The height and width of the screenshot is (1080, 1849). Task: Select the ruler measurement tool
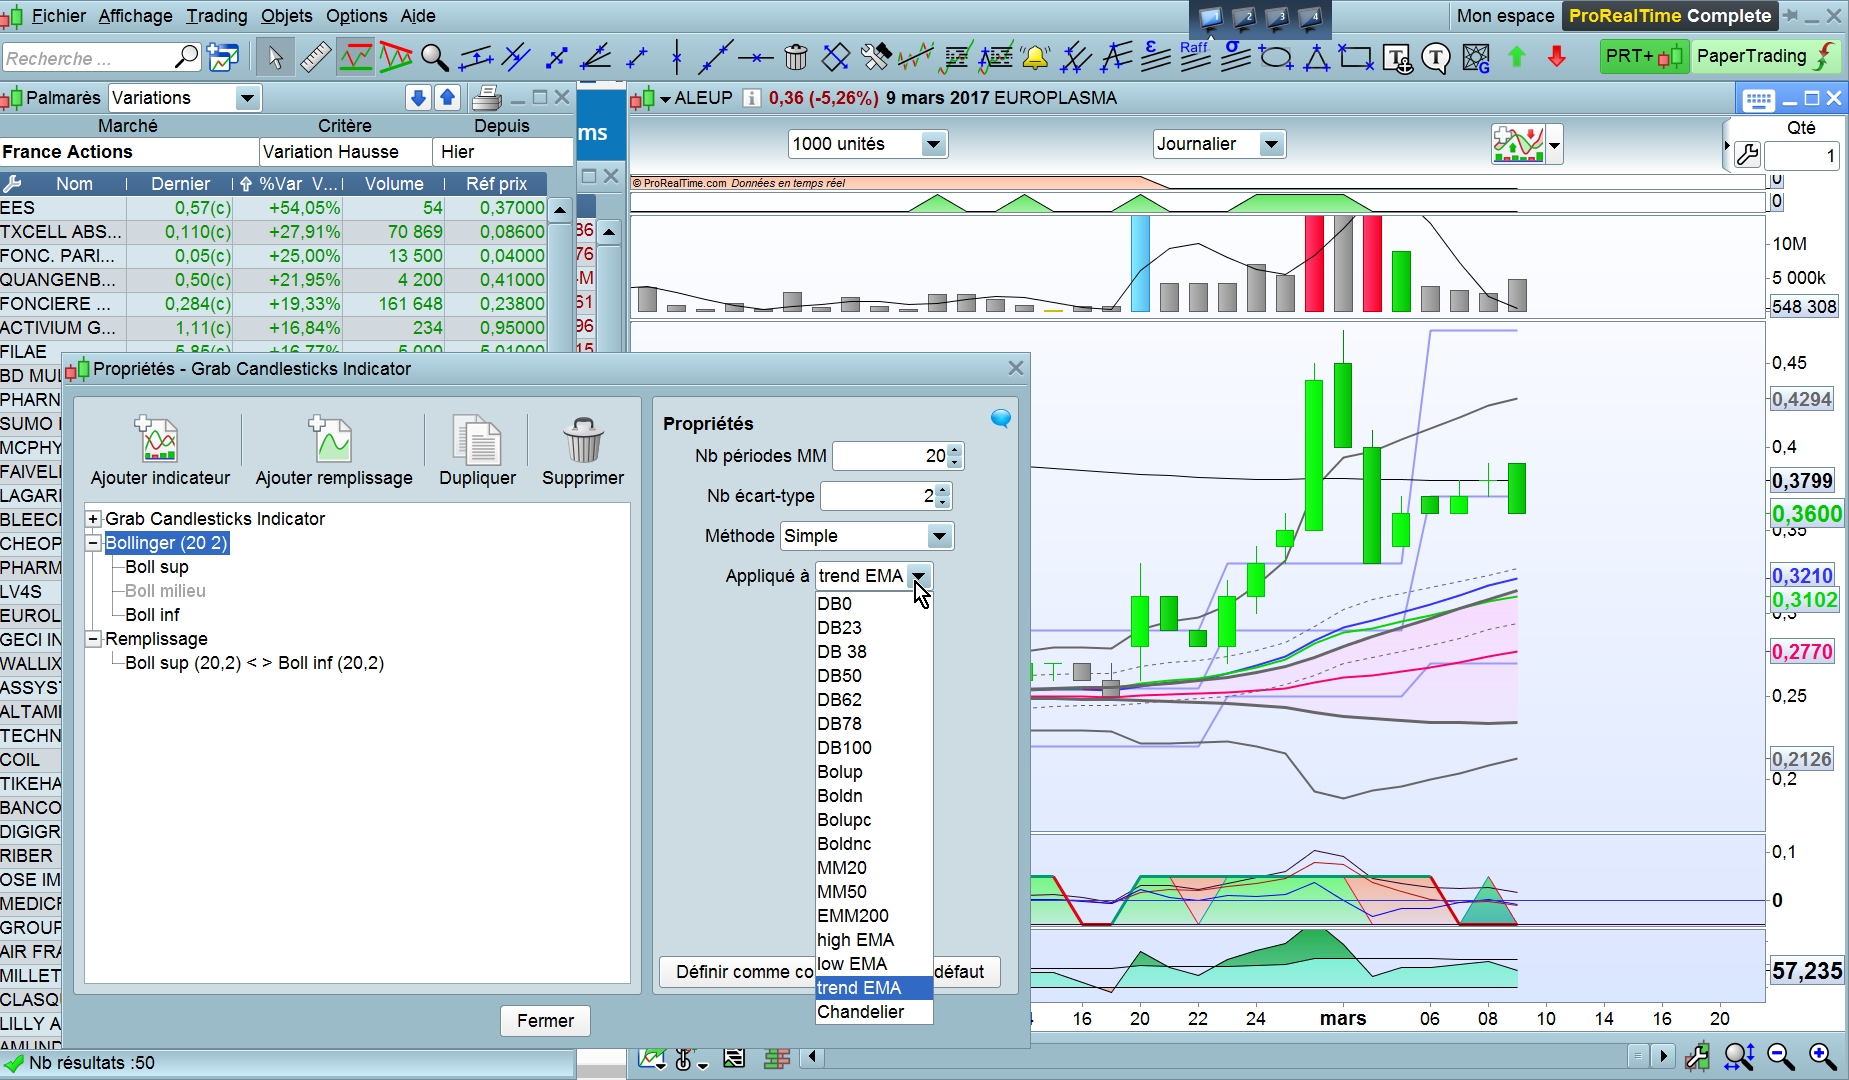coord(315,57)
